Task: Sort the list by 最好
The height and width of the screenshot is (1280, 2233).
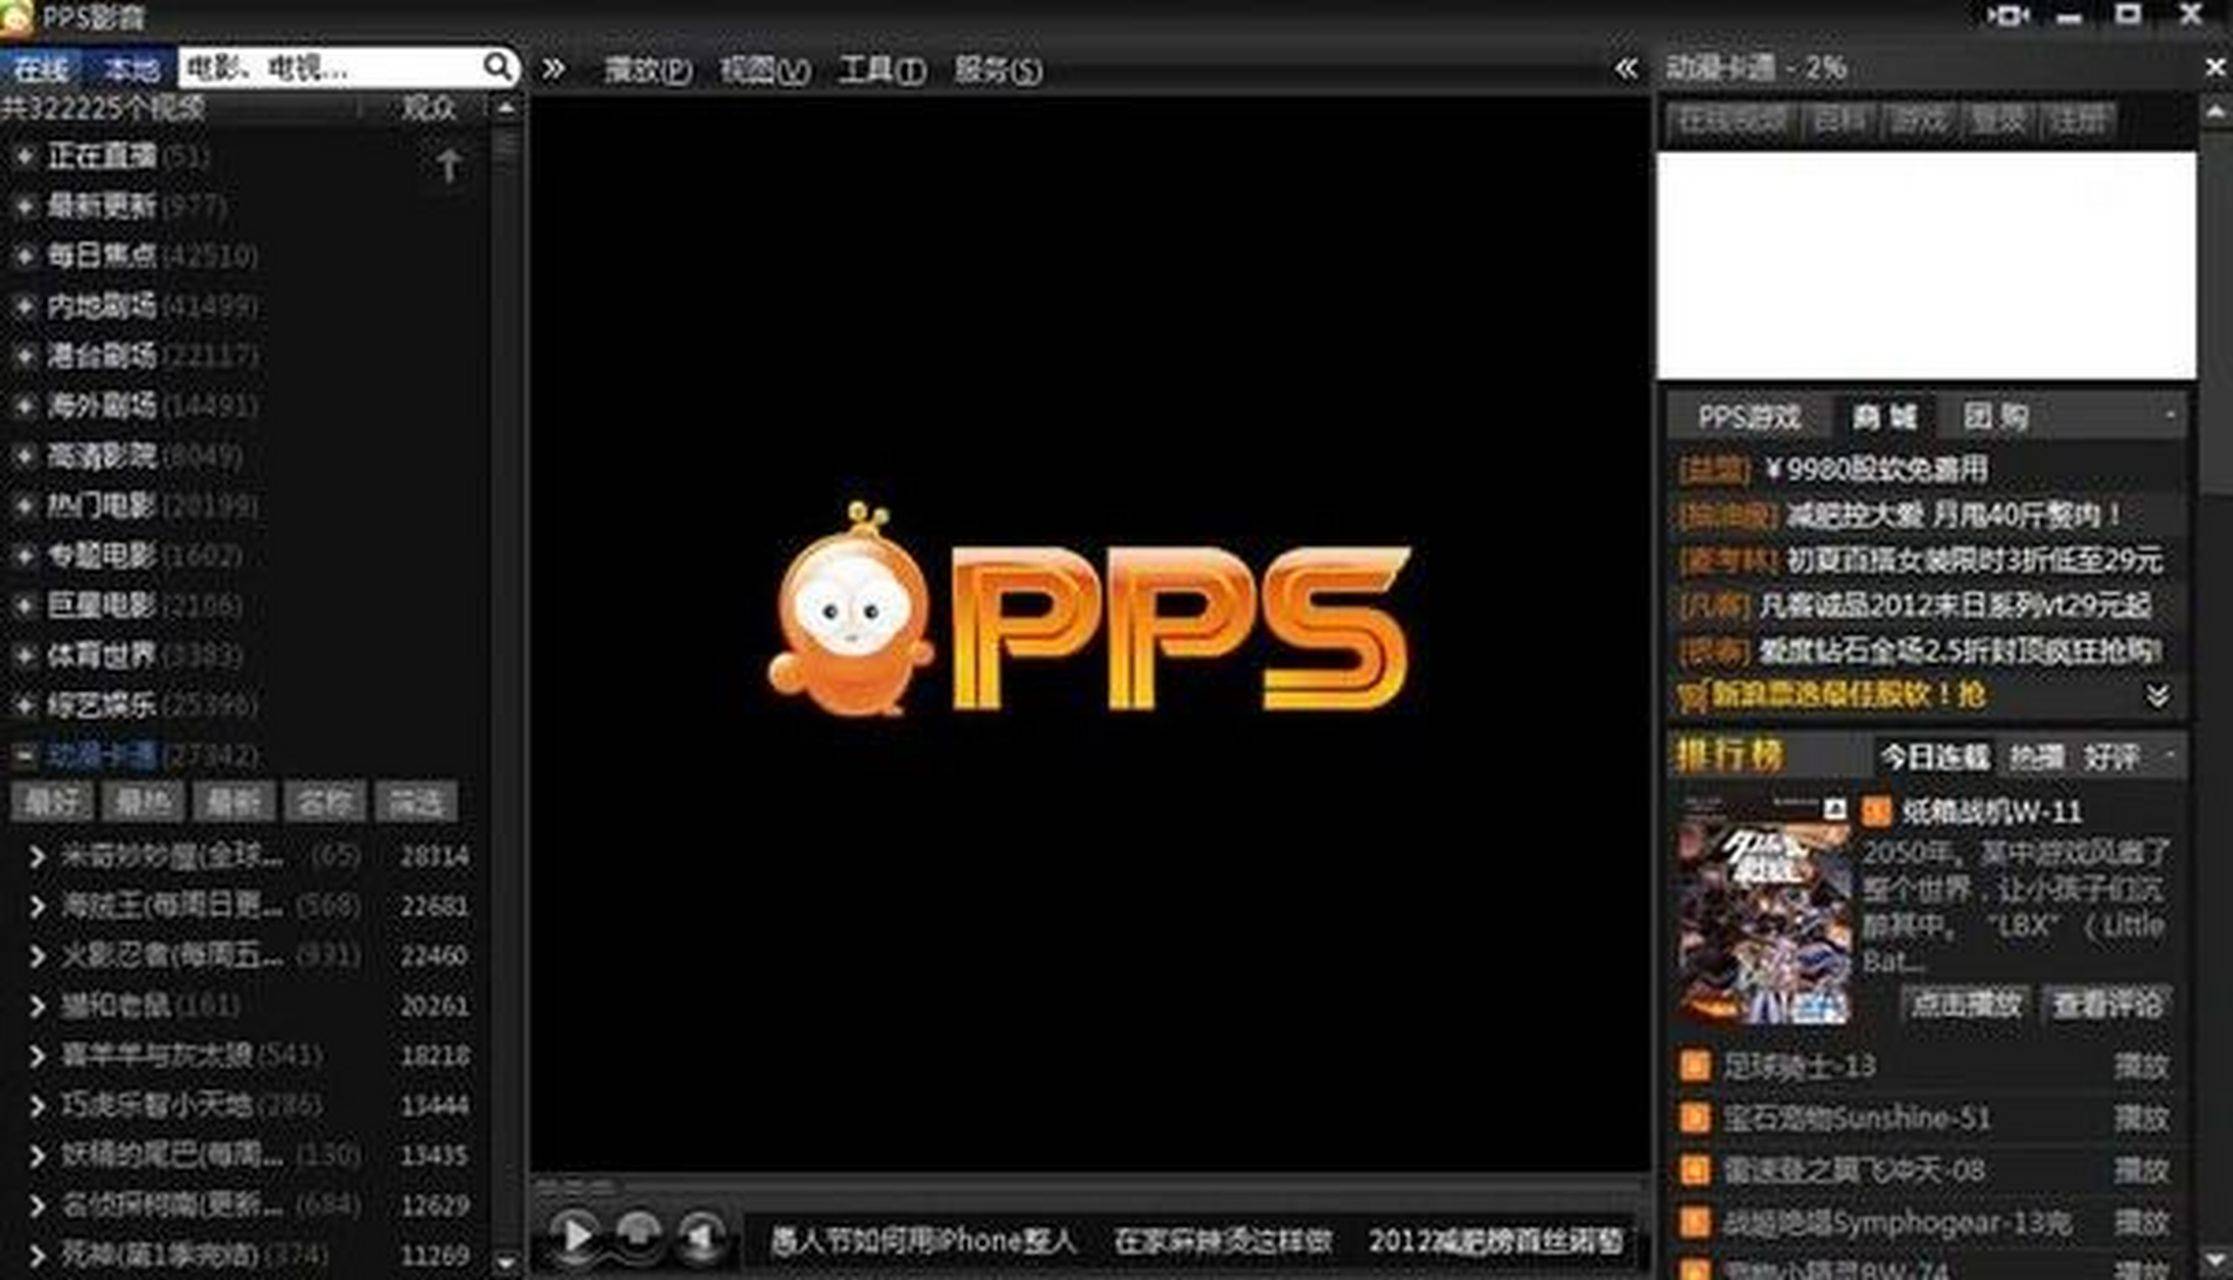Action: [x=52, y=802]
